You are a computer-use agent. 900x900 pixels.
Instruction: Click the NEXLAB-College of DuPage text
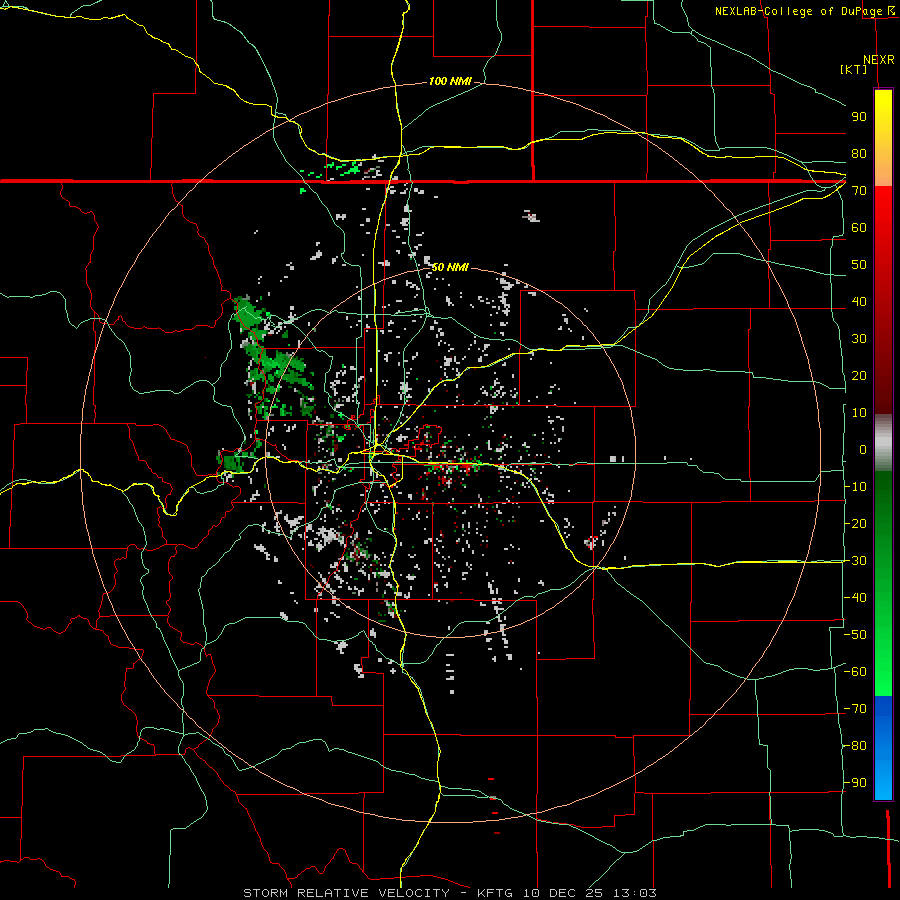800,11
